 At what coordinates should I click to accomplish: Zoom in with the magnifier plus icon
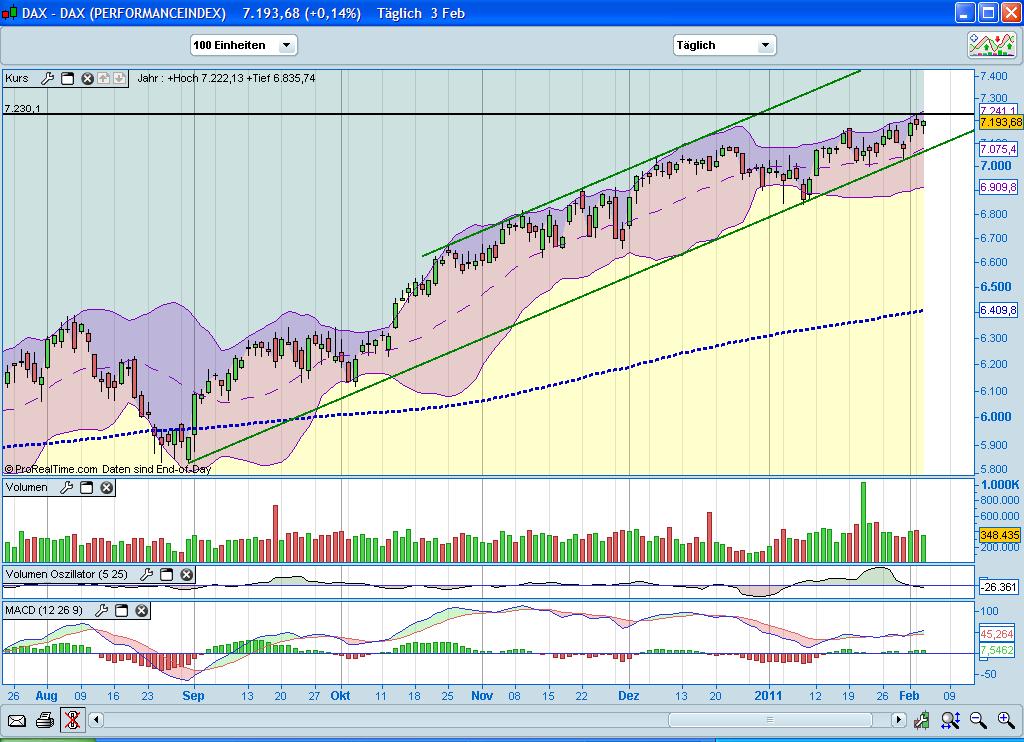click(x=1005, y=719)
